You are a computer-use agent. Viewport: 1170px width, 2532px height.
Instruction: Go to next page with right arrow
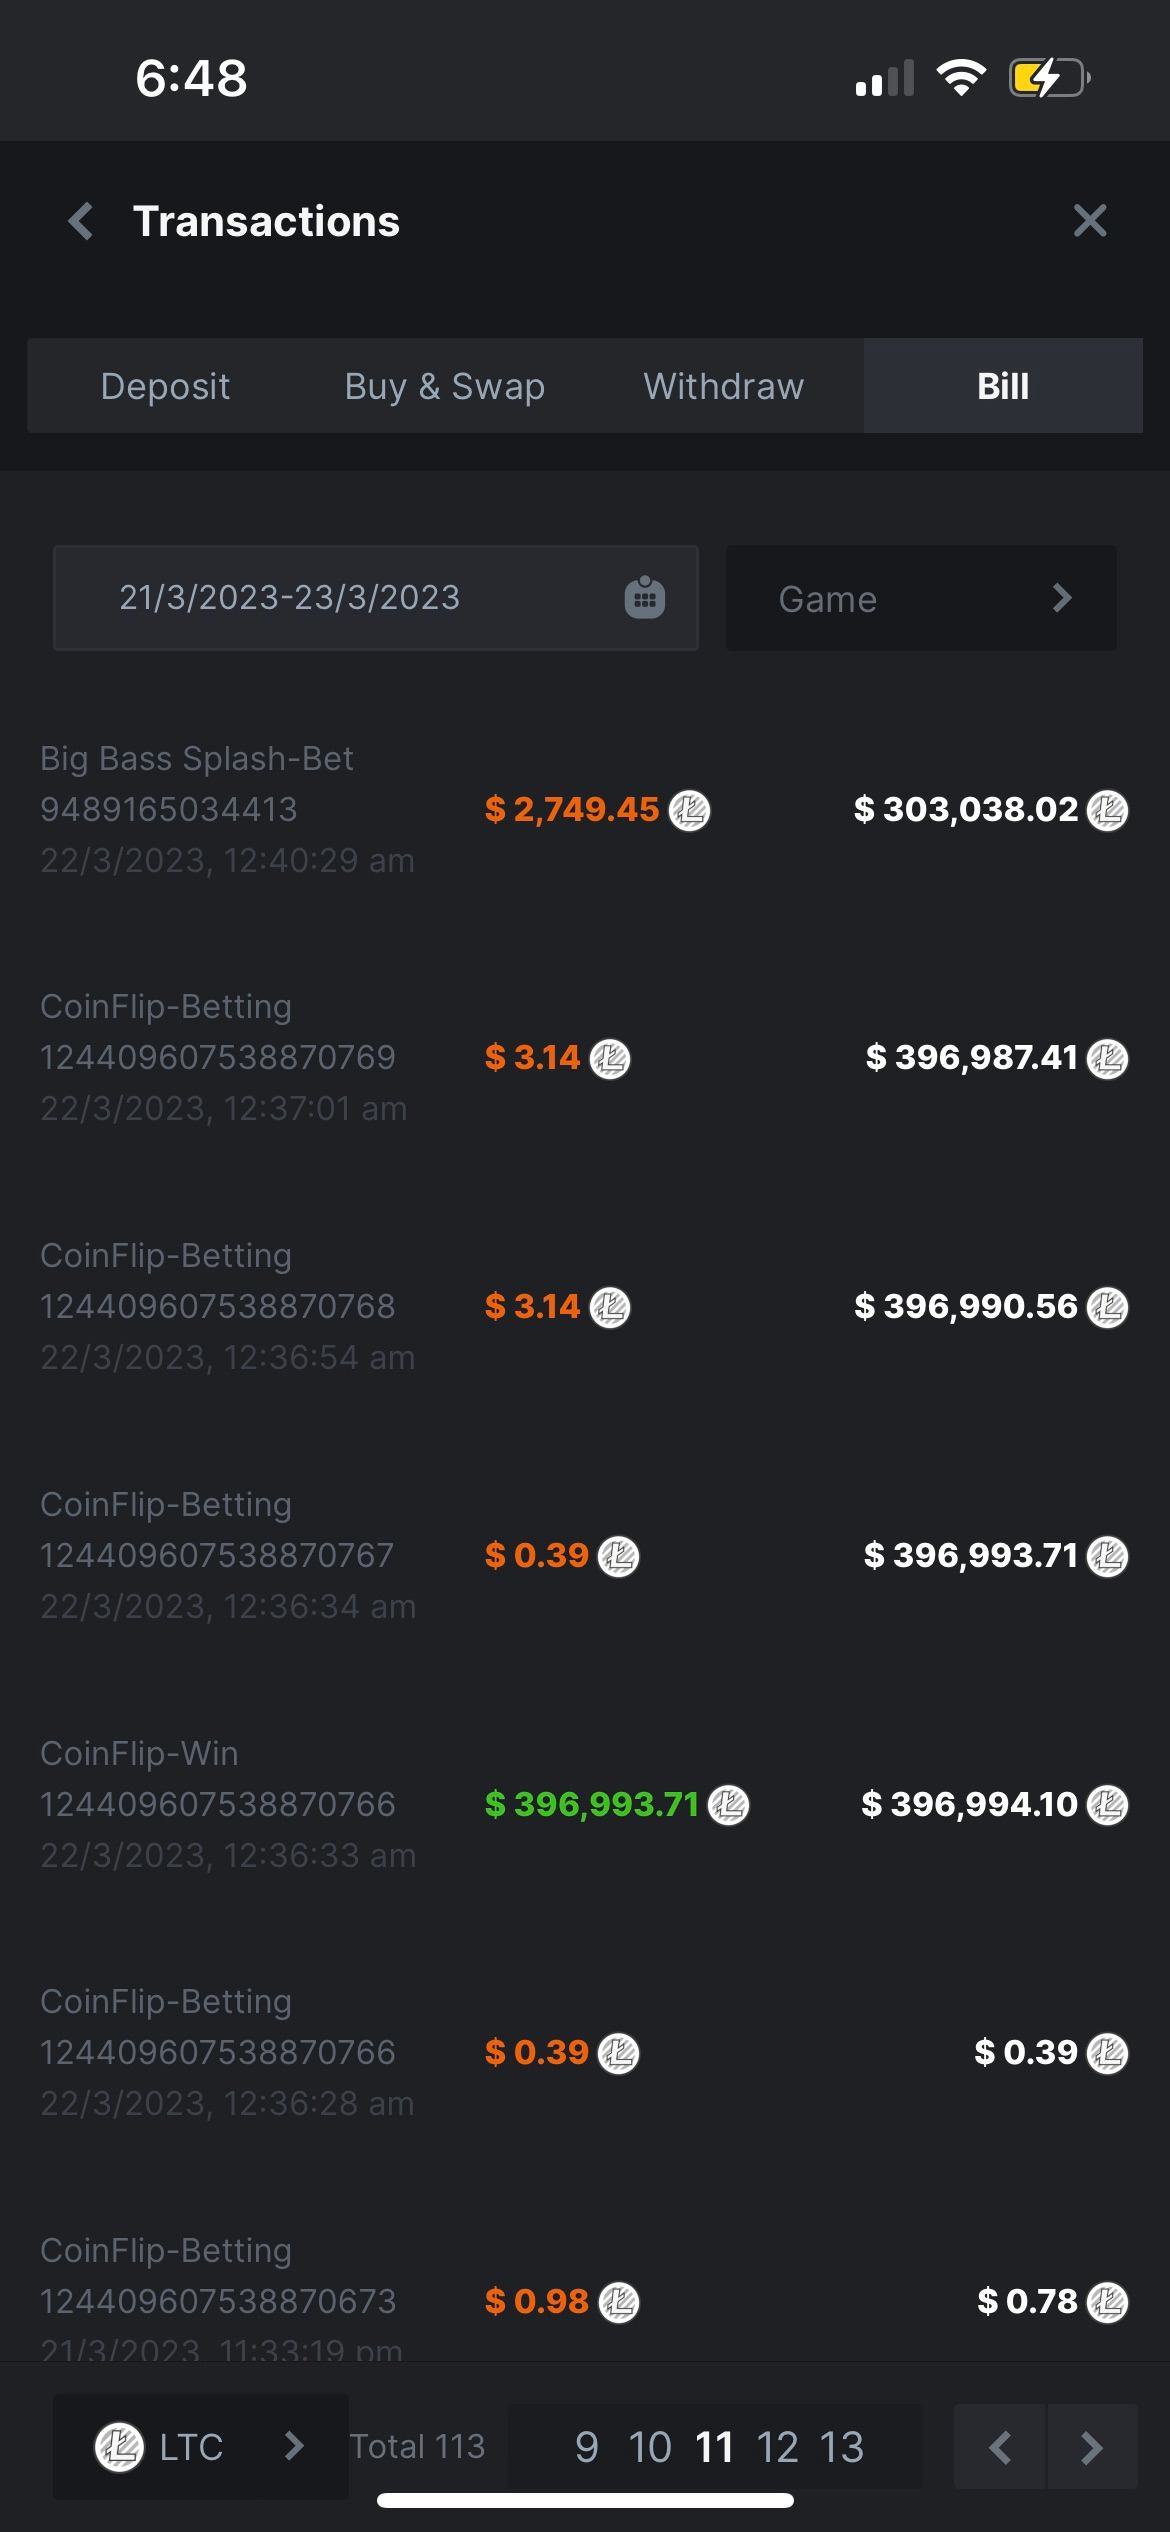point(1092,2447)
